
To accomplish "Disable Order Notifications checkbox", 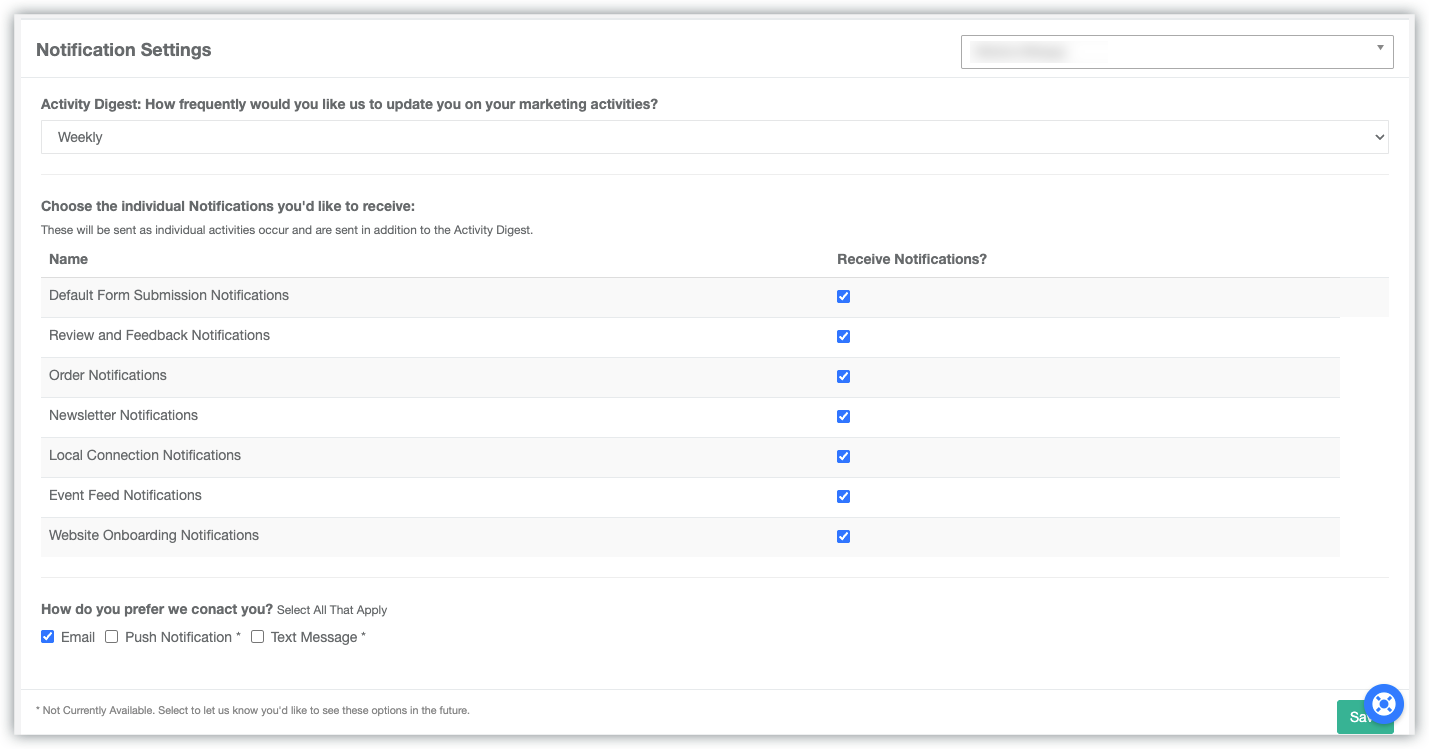I will (843, 377).
